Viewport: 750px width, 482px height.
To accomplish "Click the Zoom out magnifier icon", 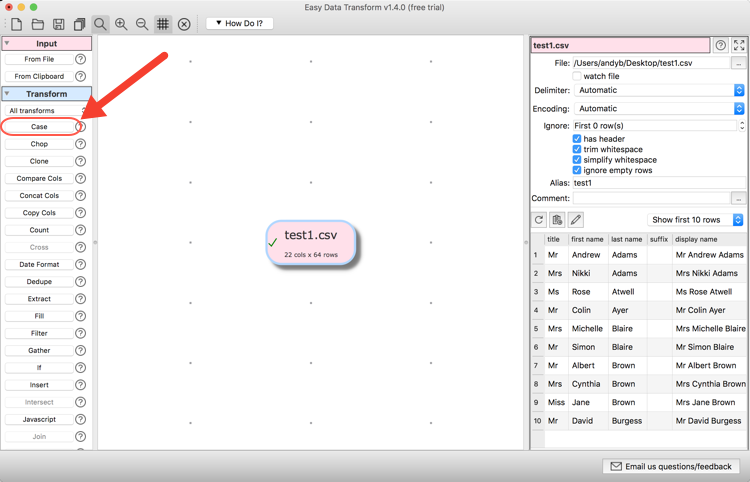I will (142, 24).
